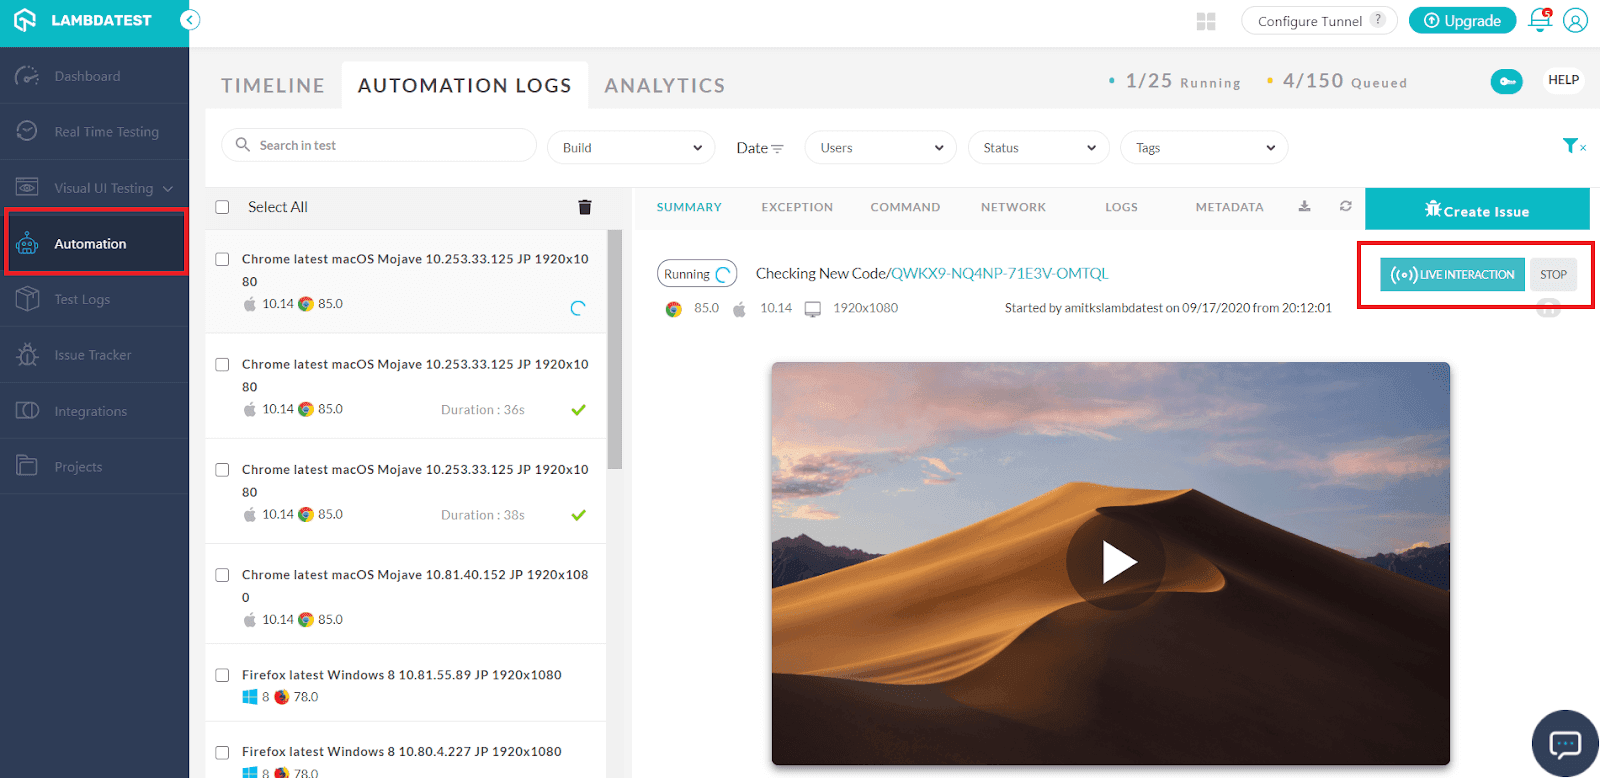1600x778 pixels.
Task: Open the user profile icon
Action: (x=1575, y=21)
